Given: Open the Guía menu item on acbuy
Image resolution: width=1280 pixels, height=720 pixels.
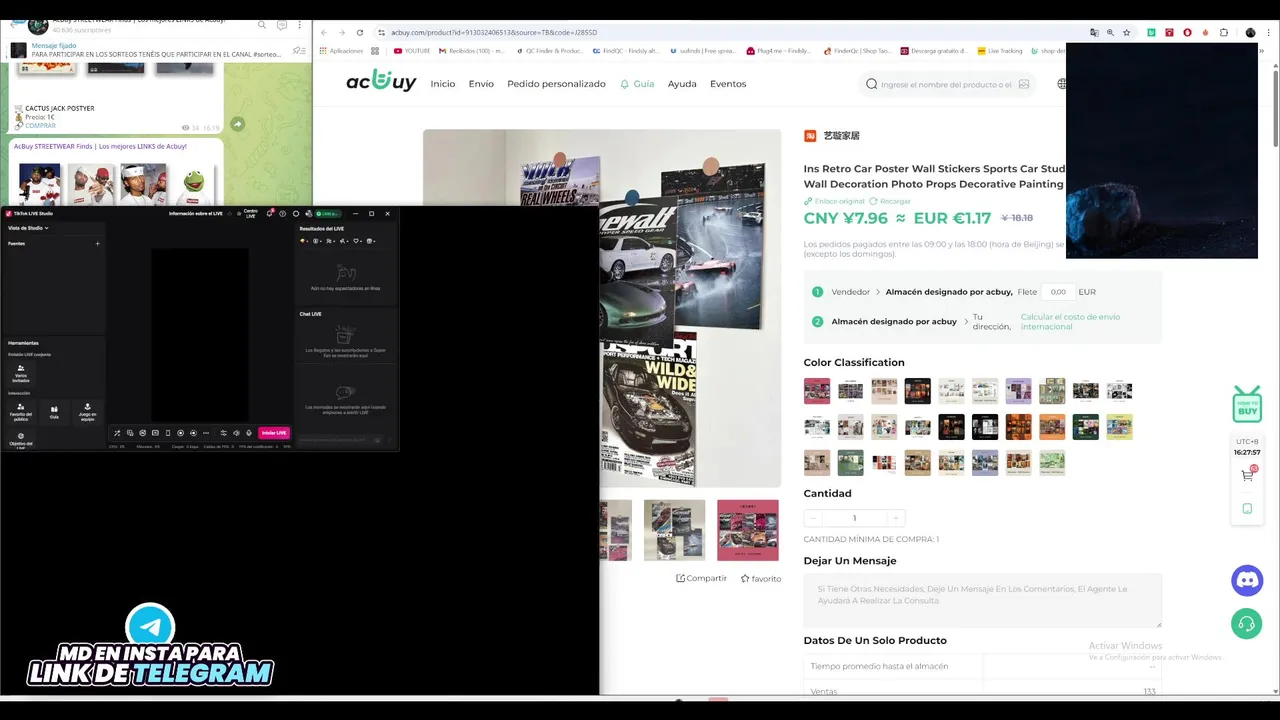Looking at the screenshot, I should click(637, 84).
